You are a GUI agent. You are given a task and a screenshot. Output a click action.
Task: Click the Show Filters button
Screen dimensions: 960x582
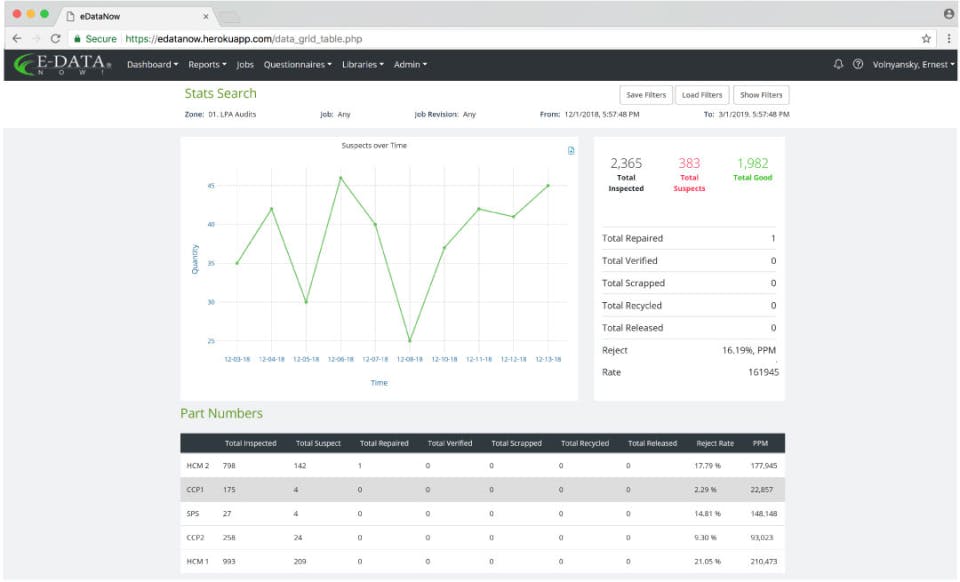[761, 95]
